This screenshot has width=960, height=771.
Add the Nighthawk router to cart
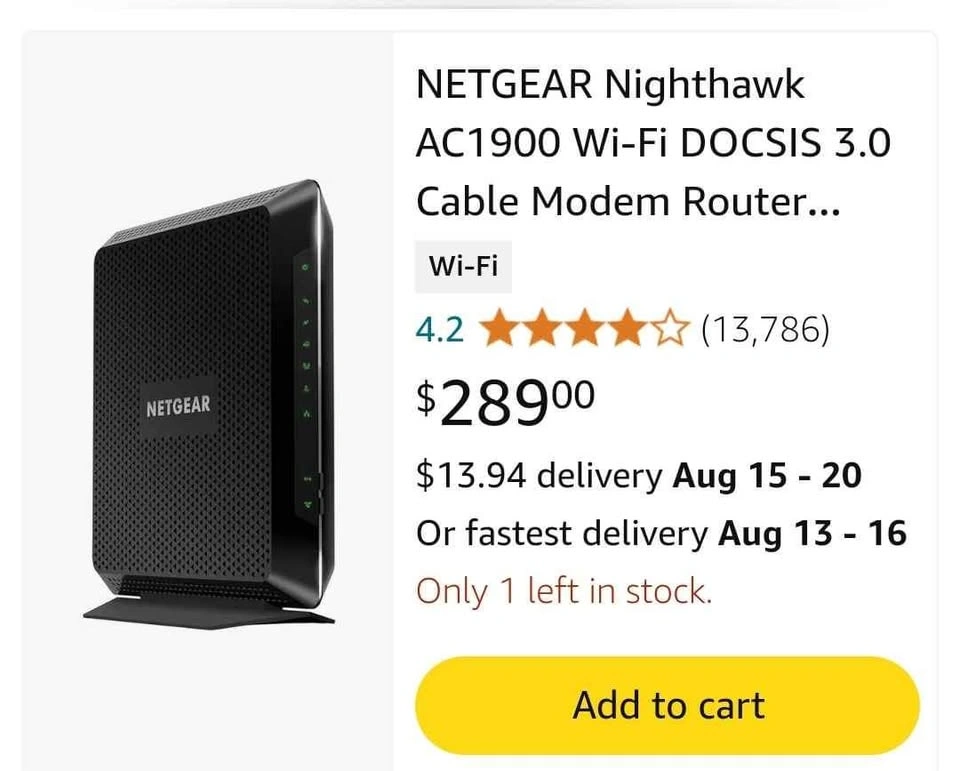[x=667, y=705]
